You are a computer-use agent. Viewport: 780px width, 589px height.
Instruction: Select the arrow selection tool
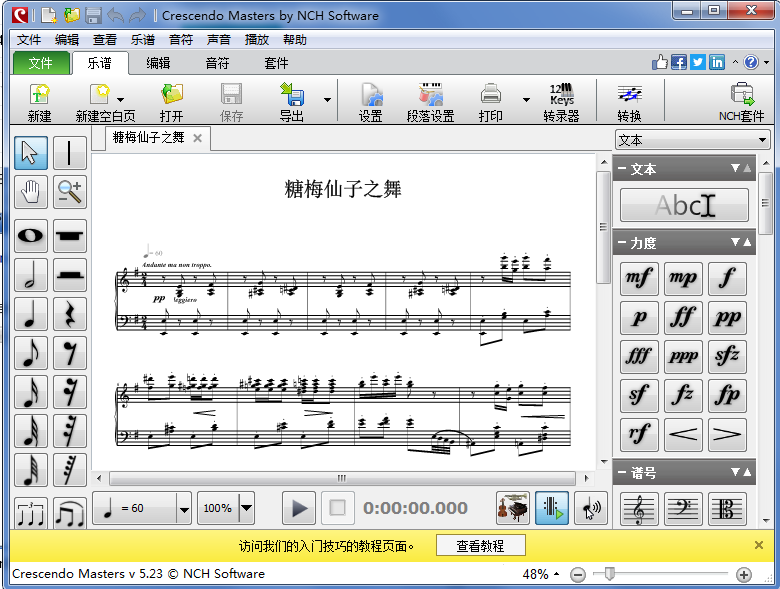[31, 153]
